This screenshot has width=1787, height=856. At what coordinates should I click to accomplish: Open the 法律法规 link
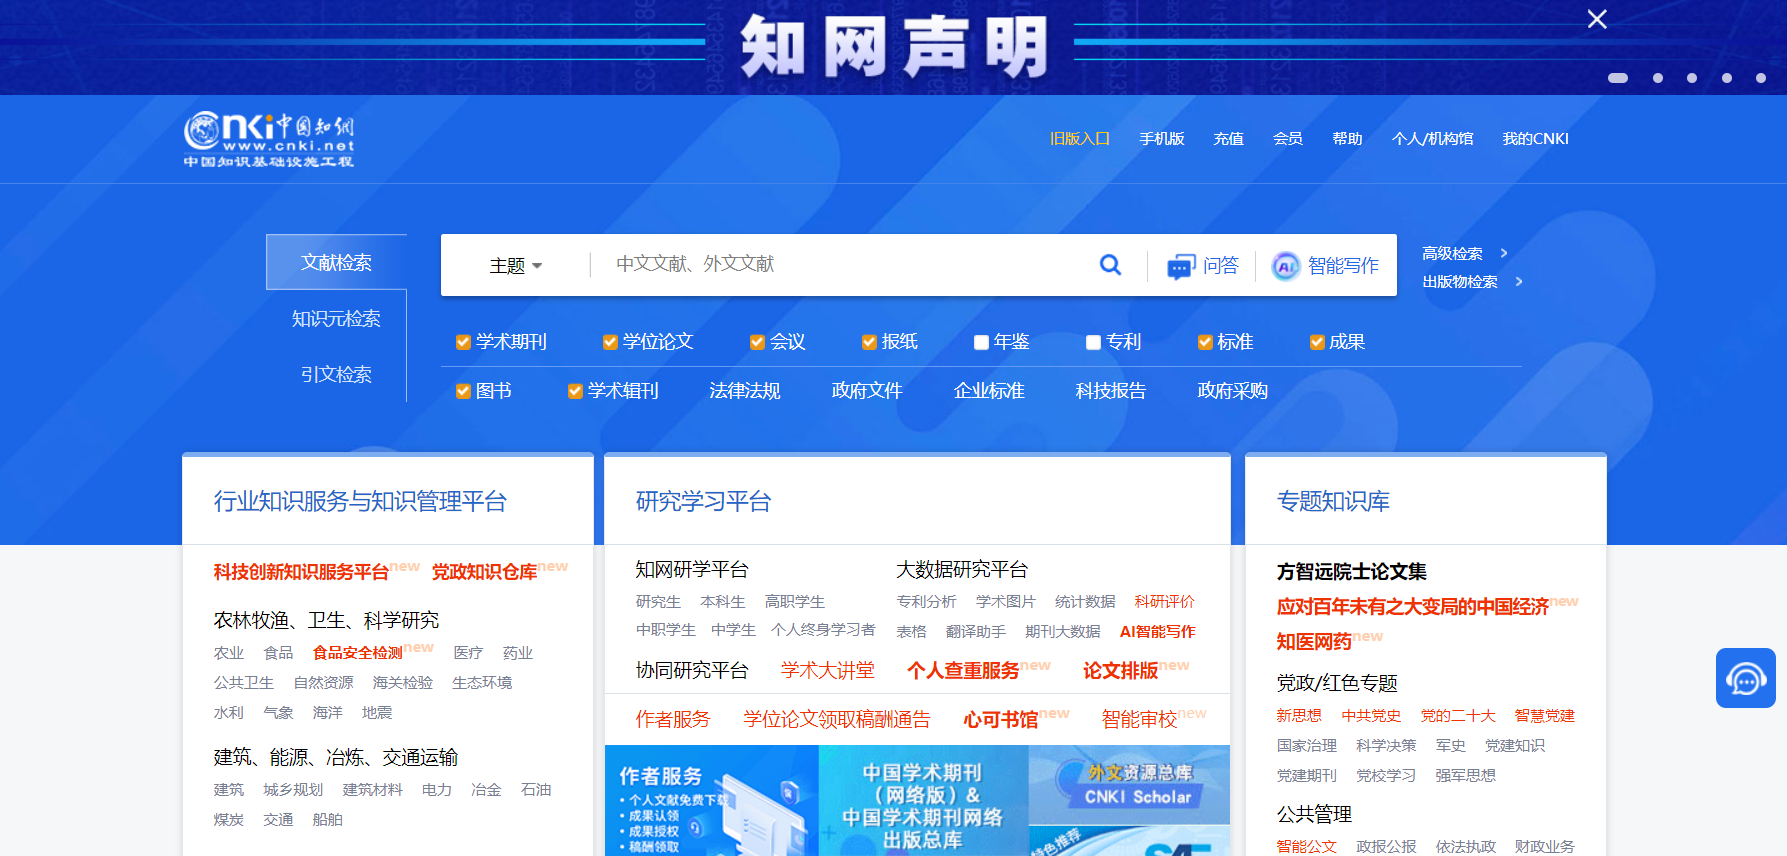(745, 391)
